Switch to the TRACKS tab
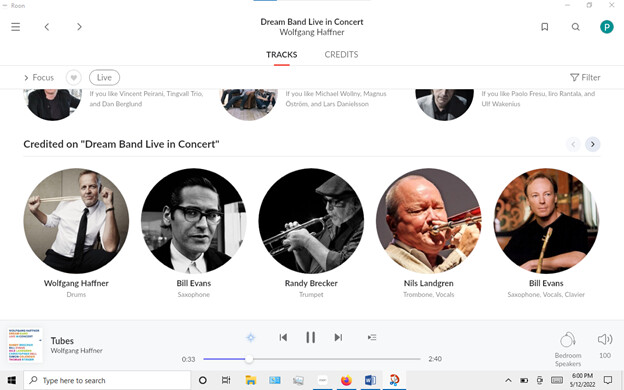The width and height of the screenshot is (624, 390). (282, 55)
